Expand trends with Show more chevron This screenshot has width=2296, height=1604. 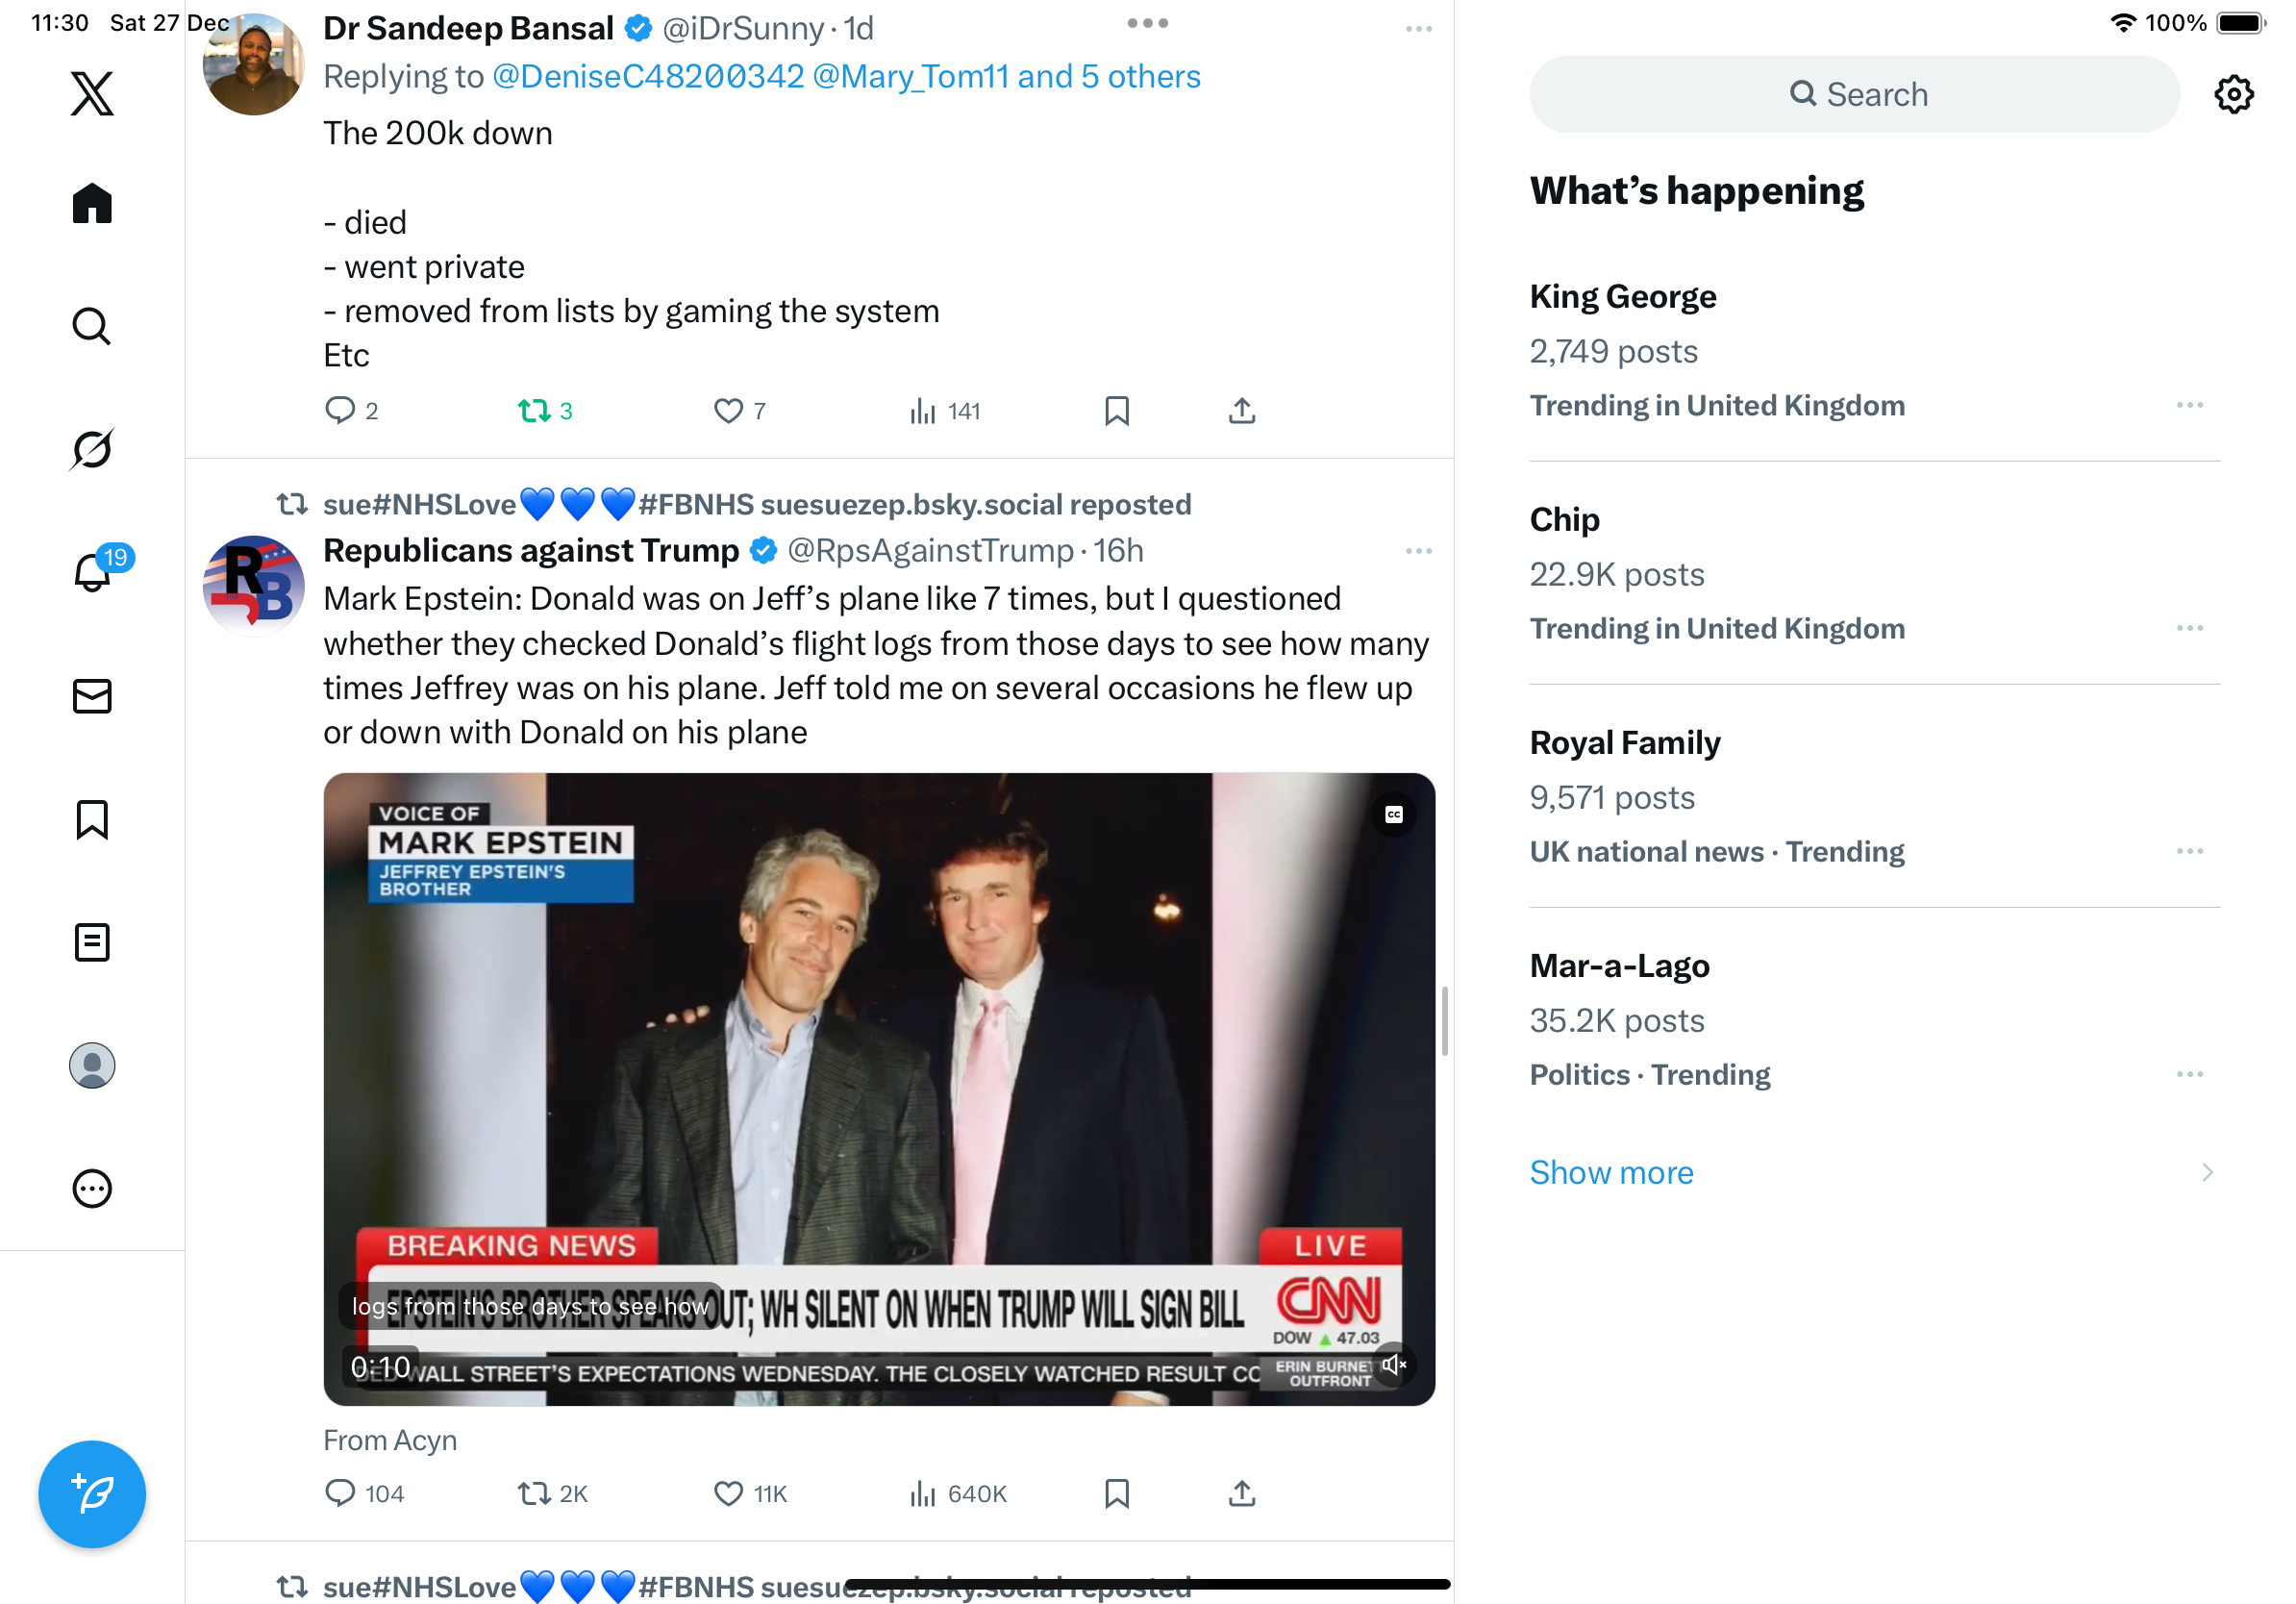2207,1172
